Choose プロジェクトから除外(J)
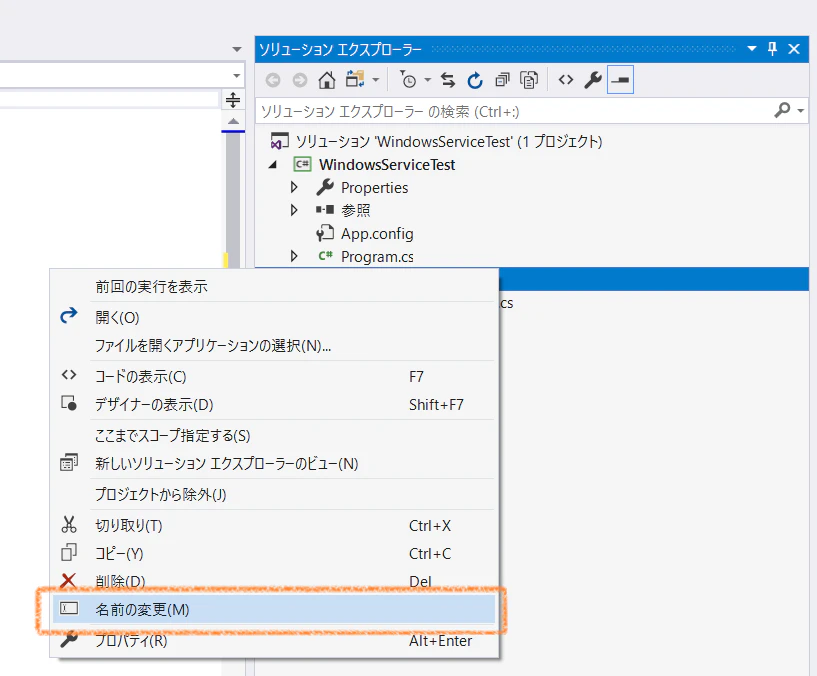Image resolution: width=817 pixels, height=676 pixels. pyautogui.click(x=274, y=494)
